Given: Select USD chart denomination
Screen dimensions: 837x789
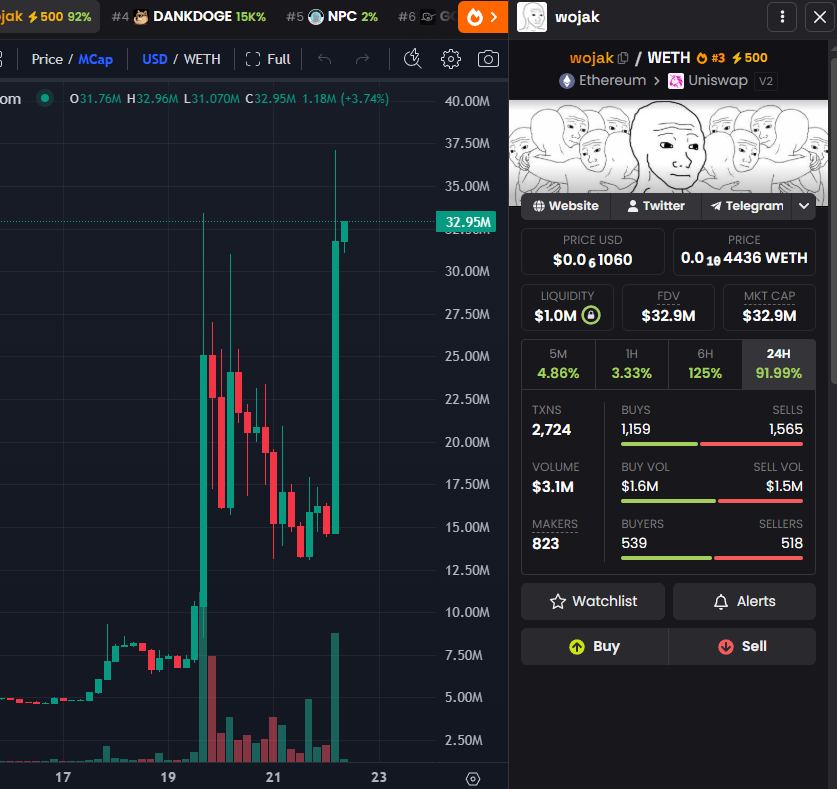Looking at the screenshot, I should pyautogui.click(x=155, y=59).
